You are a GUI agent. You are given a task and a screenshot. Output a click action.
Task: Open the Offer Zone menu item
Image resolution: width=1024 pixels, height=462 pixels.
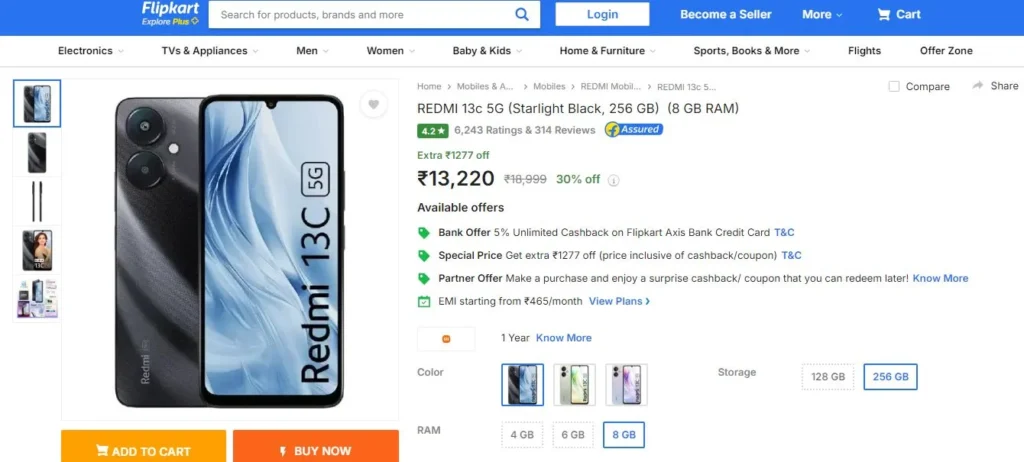[x=946, y=50]
